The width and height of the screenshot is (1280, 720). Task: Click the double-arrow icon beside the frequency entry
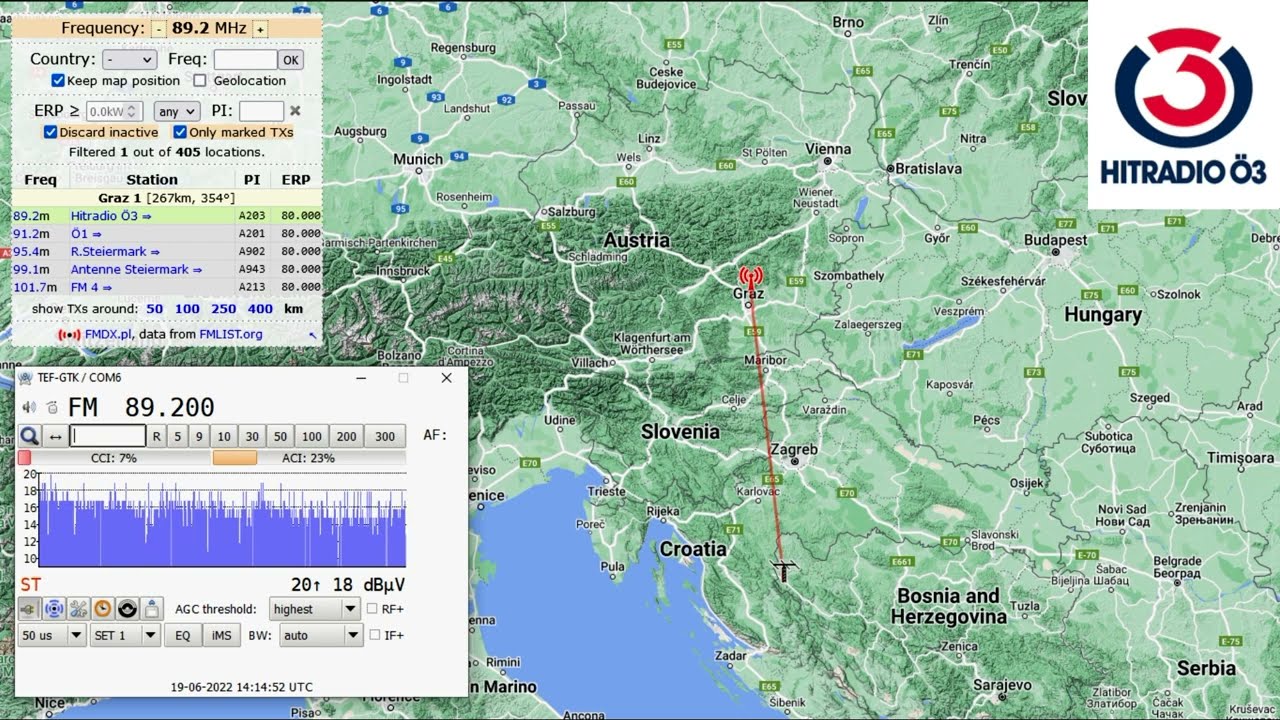tap(55, 436)
